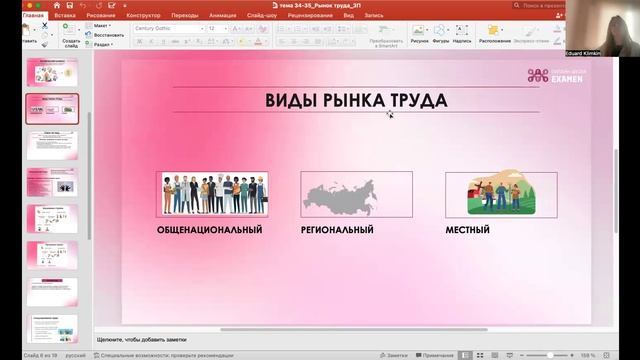Open the Создать слайд dropdown arrow
Image resolution: width=640 pixels, height=360 pixels.
pos(79,29)
